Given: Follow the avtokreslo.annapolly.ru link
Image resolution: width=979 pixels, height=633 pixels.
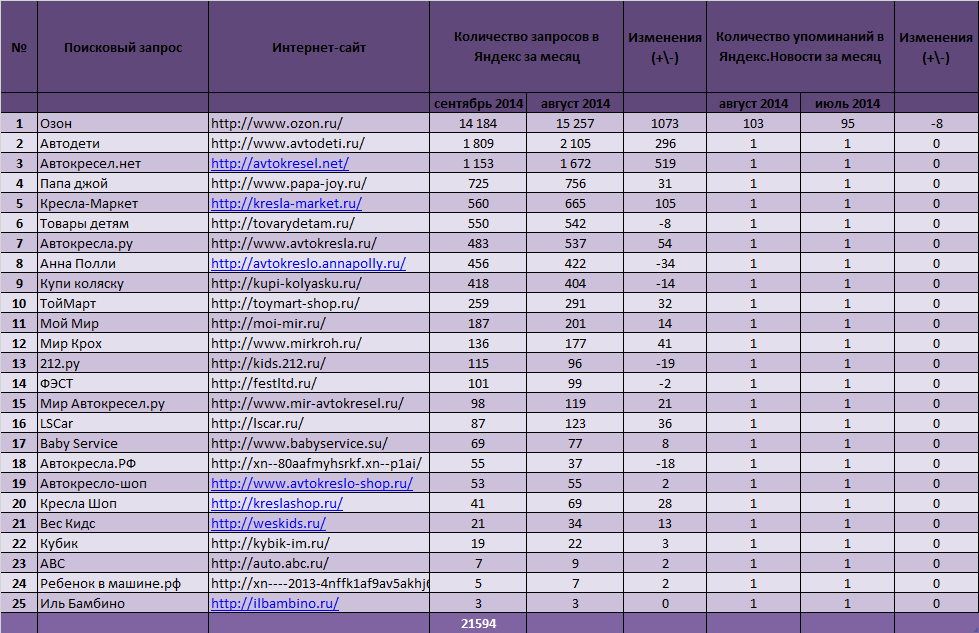Looking at the screenshot, I should 308,263.
